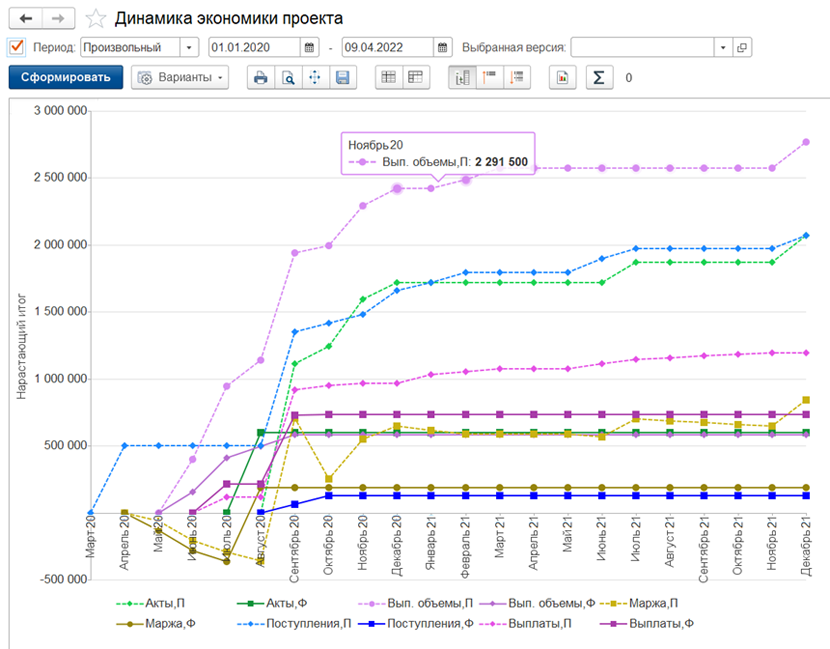Click the sort descending icon
Image resolution: width=830 pixels, height=649 pixels.
[517, 78]
